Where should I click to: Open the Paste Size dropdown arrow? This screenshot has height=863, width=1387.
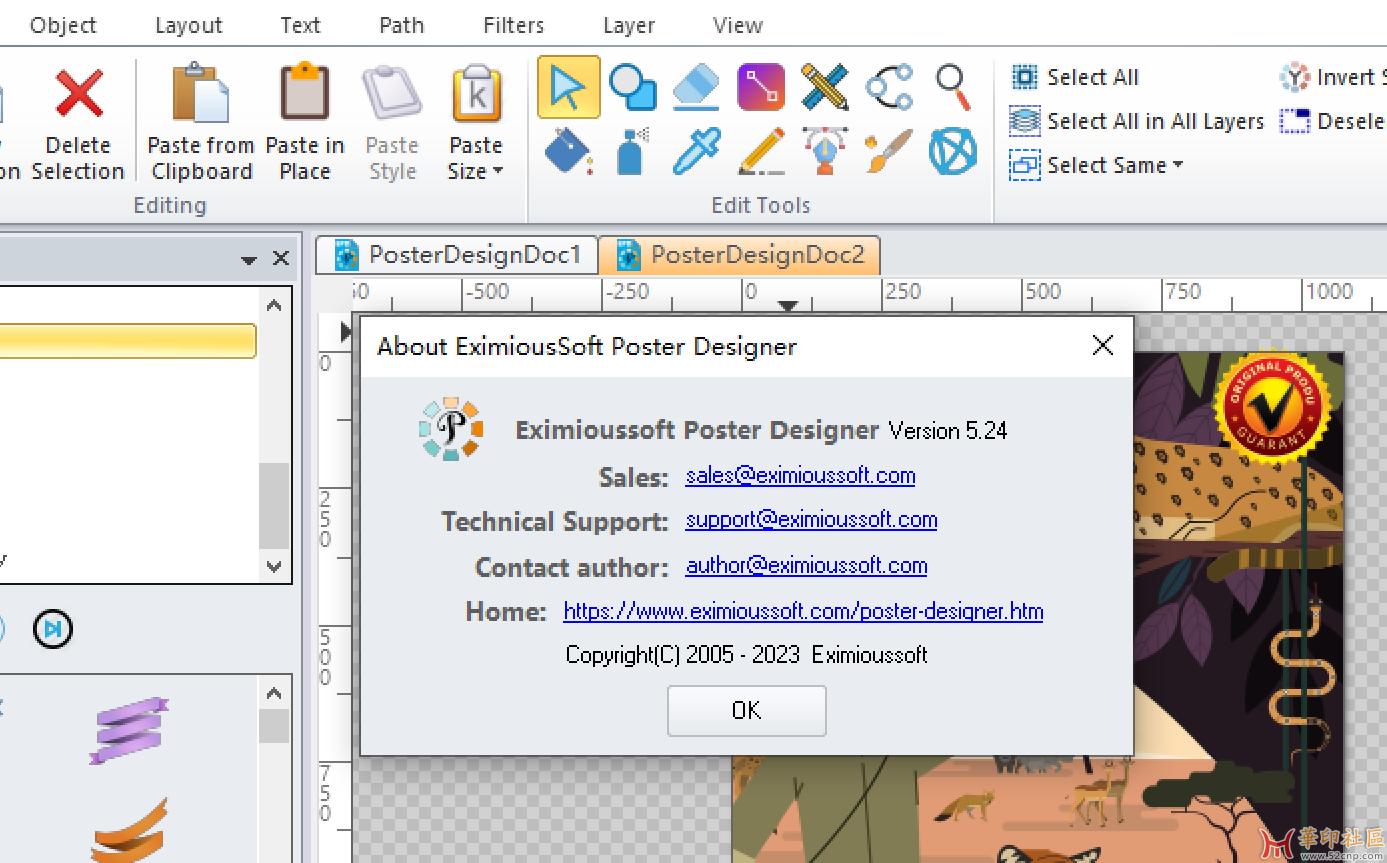tap(497, 171)
